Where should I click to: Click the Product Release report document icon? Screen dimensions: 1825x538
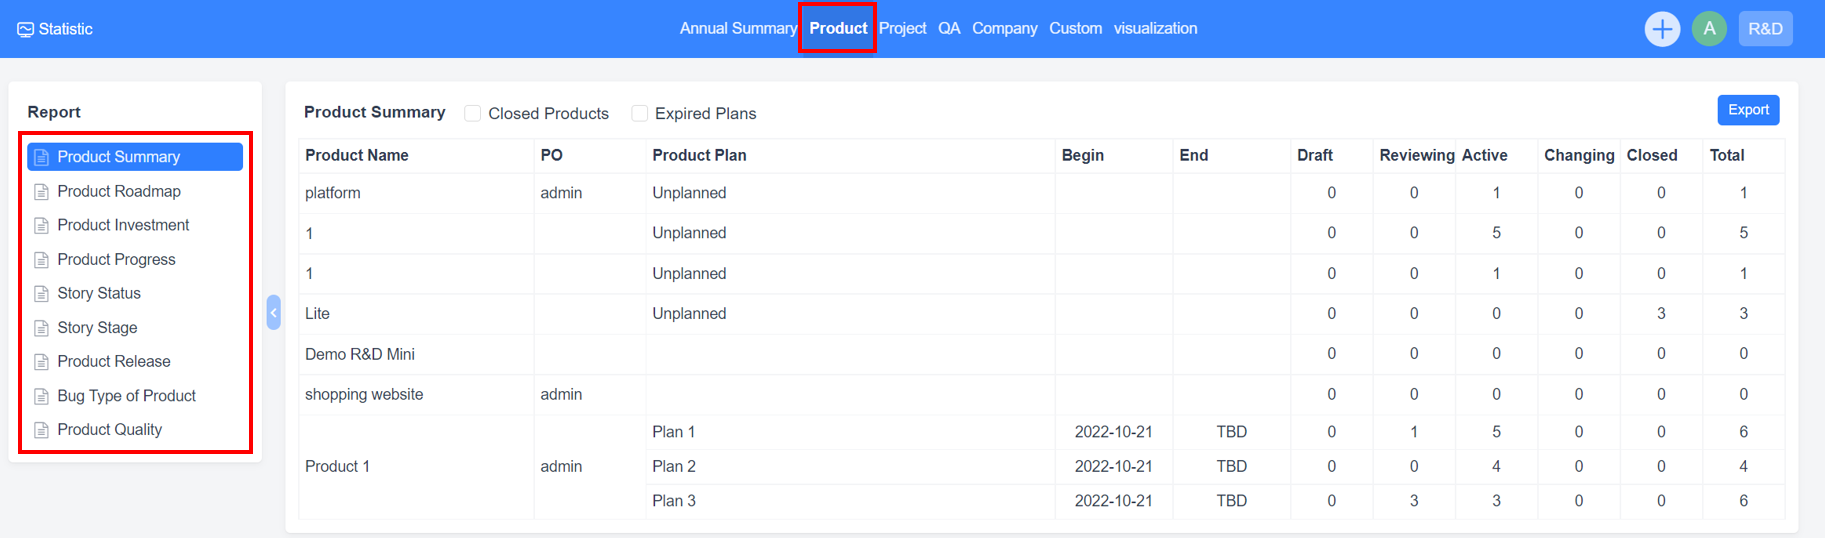point(41,362)
